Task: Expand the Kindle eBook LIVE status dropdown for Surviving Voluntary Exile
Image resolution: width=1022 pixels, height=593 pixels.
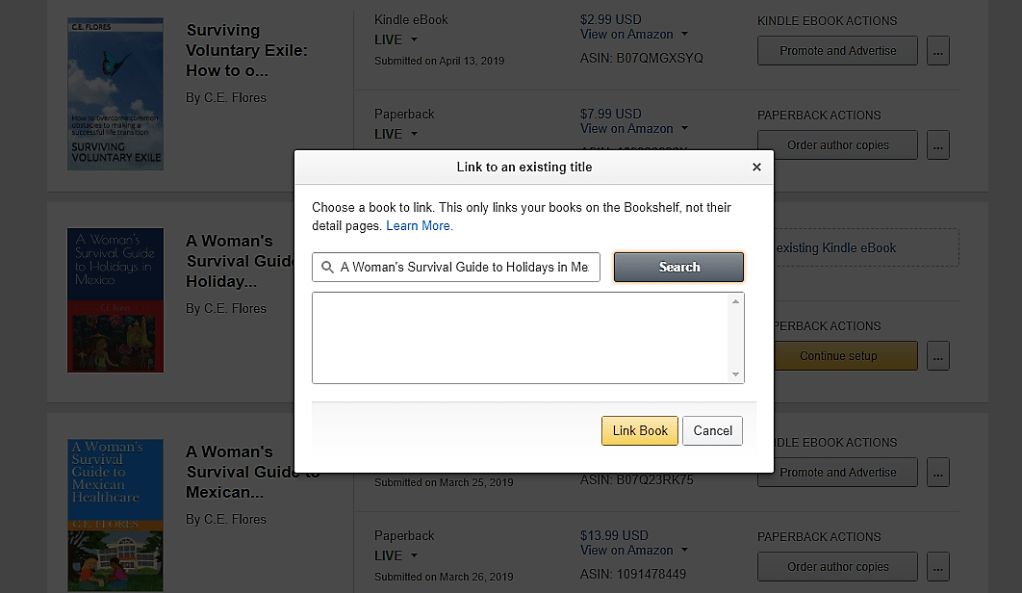Action: 396,40
